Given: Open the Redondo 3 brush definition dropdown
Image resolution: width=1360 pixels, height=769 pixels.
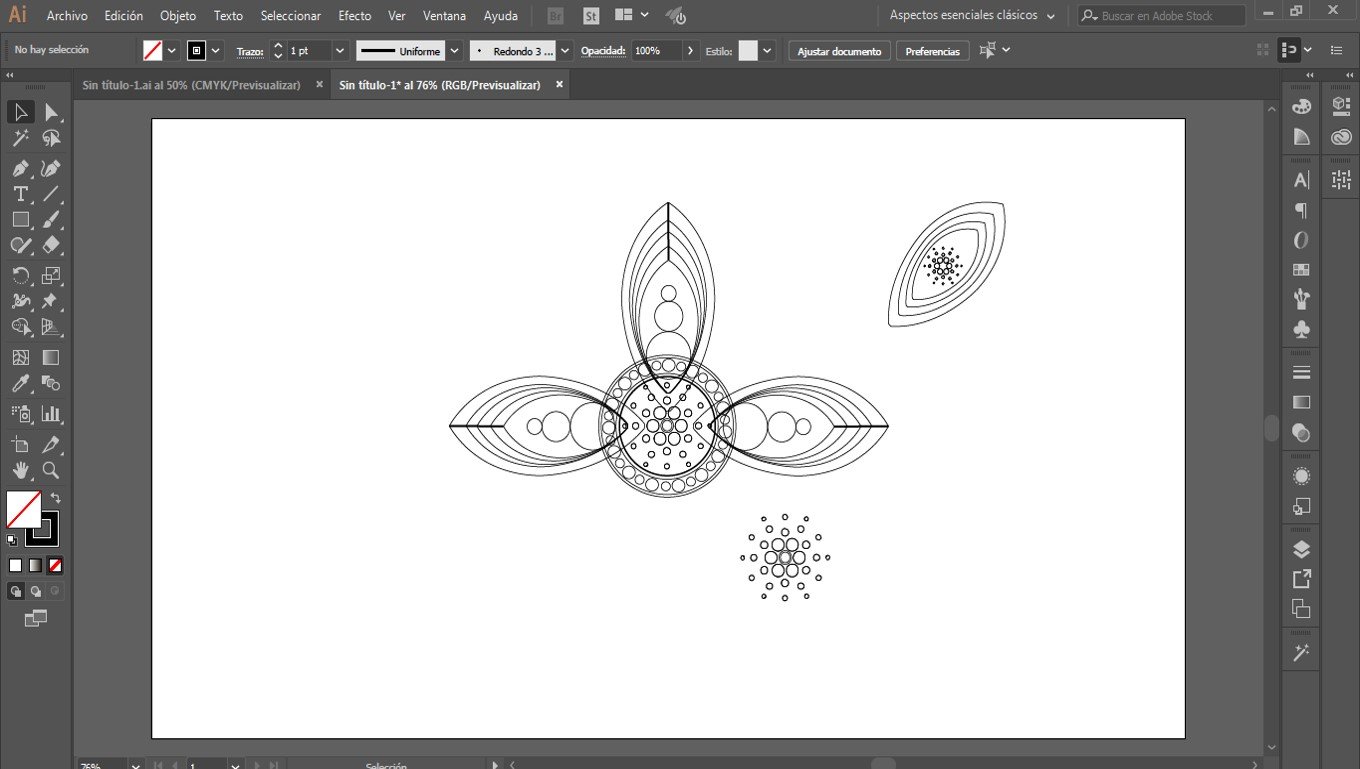Looking at the screenshot, I should (x=566, y=50).
